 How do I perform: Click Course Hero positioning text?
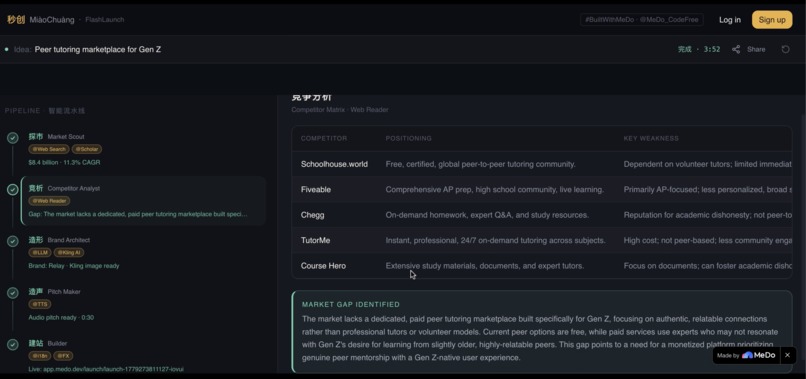click(x=485, y=266)
